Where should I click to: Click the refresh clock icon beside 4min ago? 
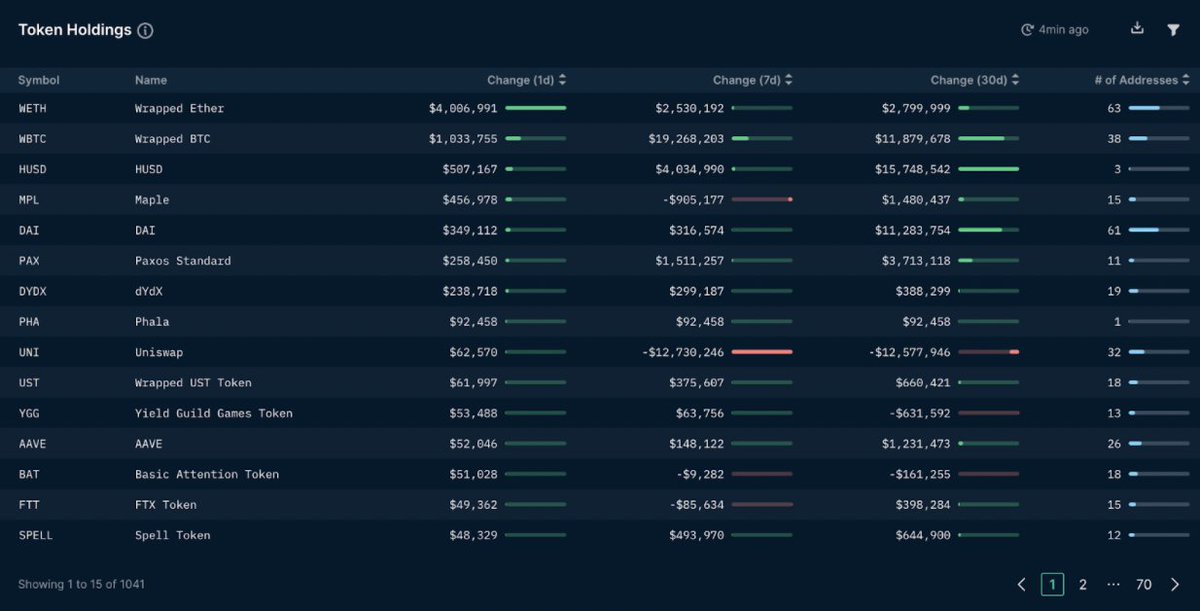(1027, 30)
